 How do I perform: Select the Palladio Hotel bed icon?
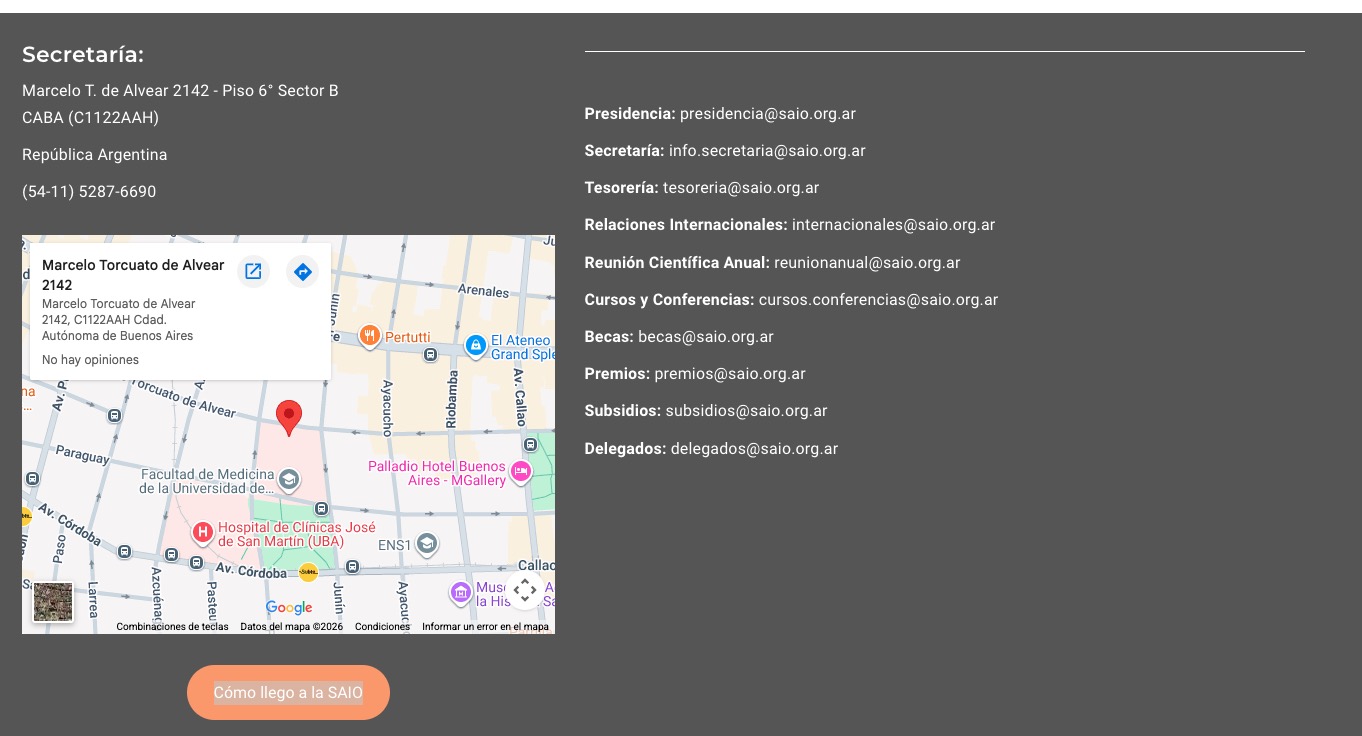[x=520, y=472]
